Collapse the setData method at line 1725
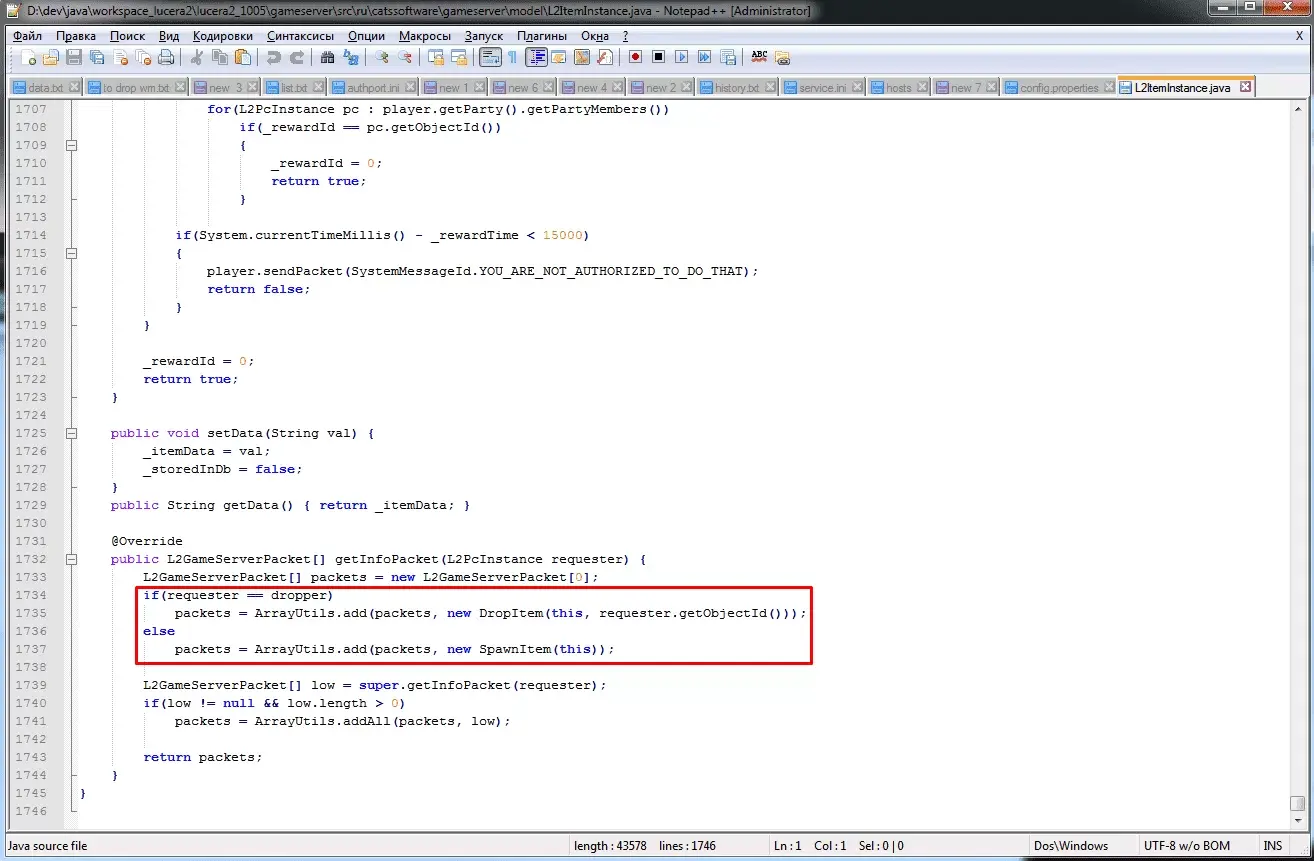Image resolution: width=1314 pixels, height=861 pixels. (x=71, y=433)
